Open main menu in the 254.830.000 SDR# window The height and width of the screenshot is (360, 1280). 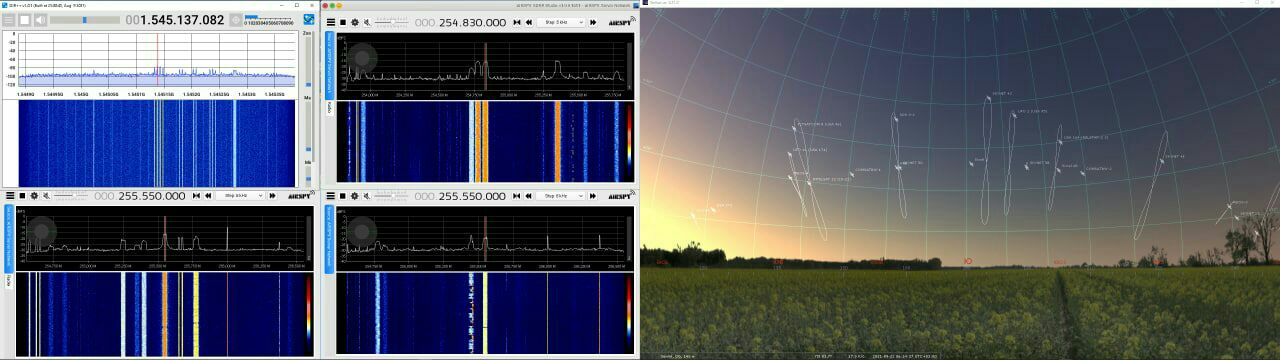pos(331,22)
